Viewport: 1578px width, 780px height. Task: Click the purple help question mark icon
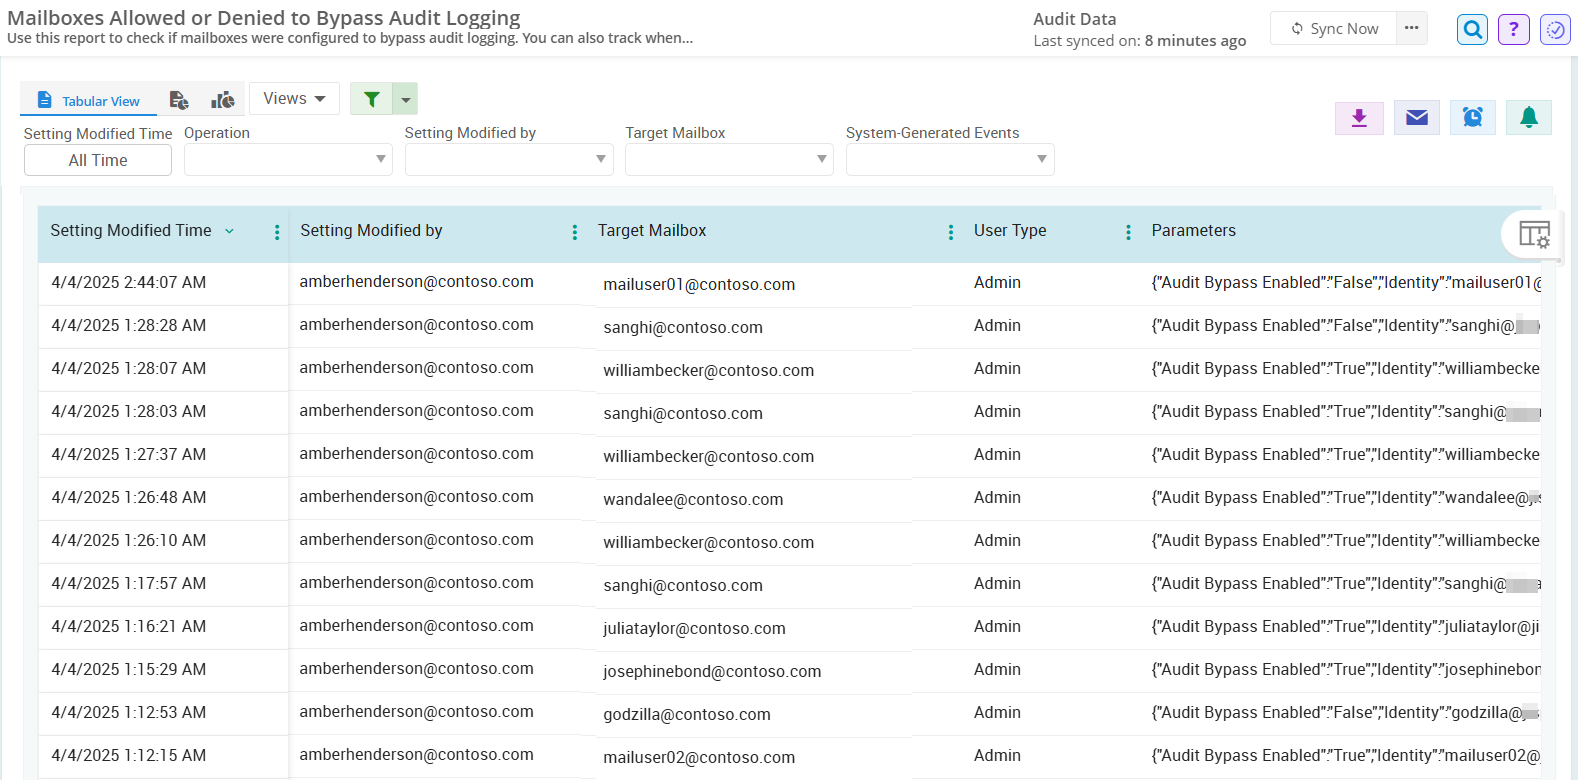coord(1513,30)
